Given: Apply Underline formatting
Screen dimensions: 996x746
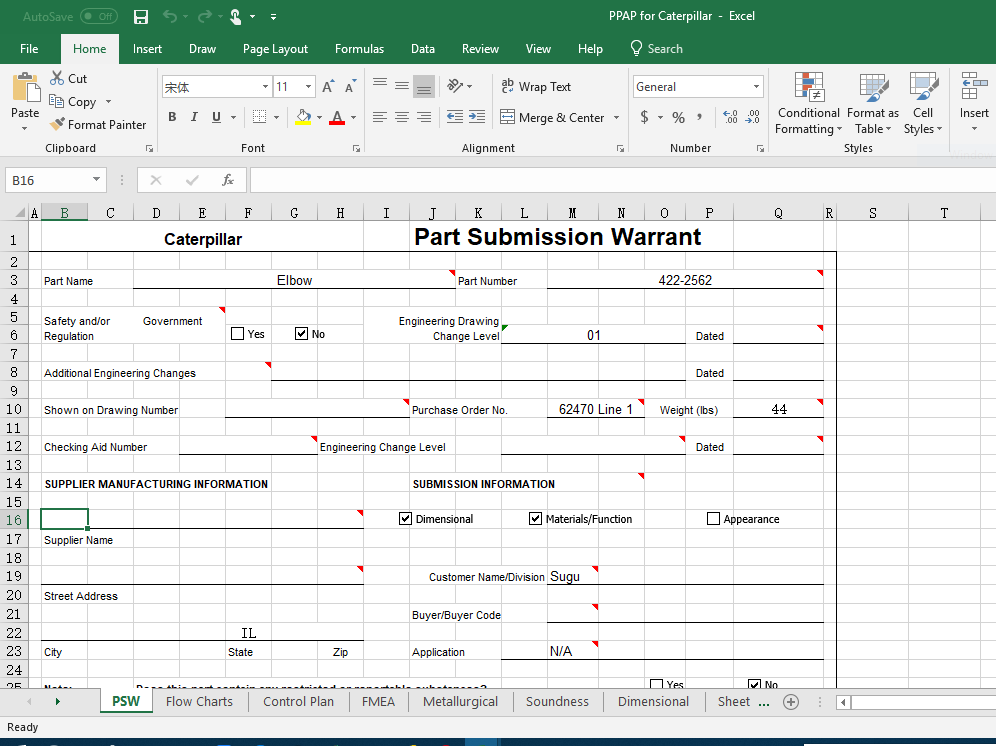Looking at the screenshot, I should coord(216,117).
